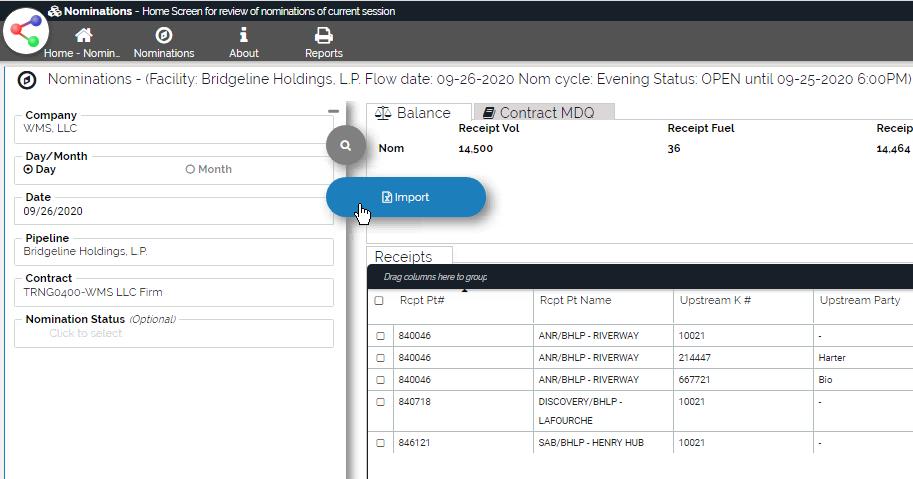Screen dimensions: 913x479
Task: Click the Home house icon in toolbar
Action: (83, 36)
